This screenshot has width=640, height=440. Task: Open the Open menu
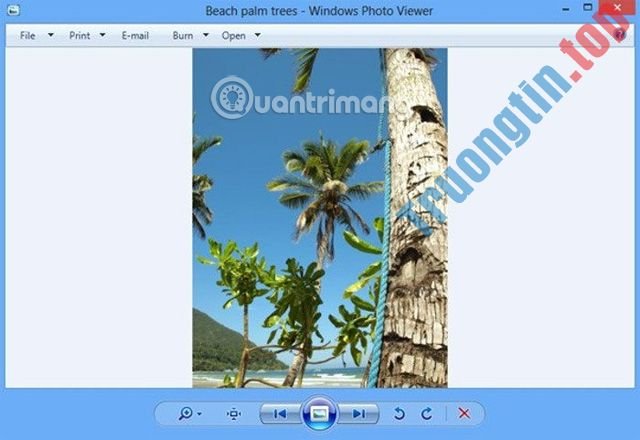pyautogui.click(x=233, y=36)
